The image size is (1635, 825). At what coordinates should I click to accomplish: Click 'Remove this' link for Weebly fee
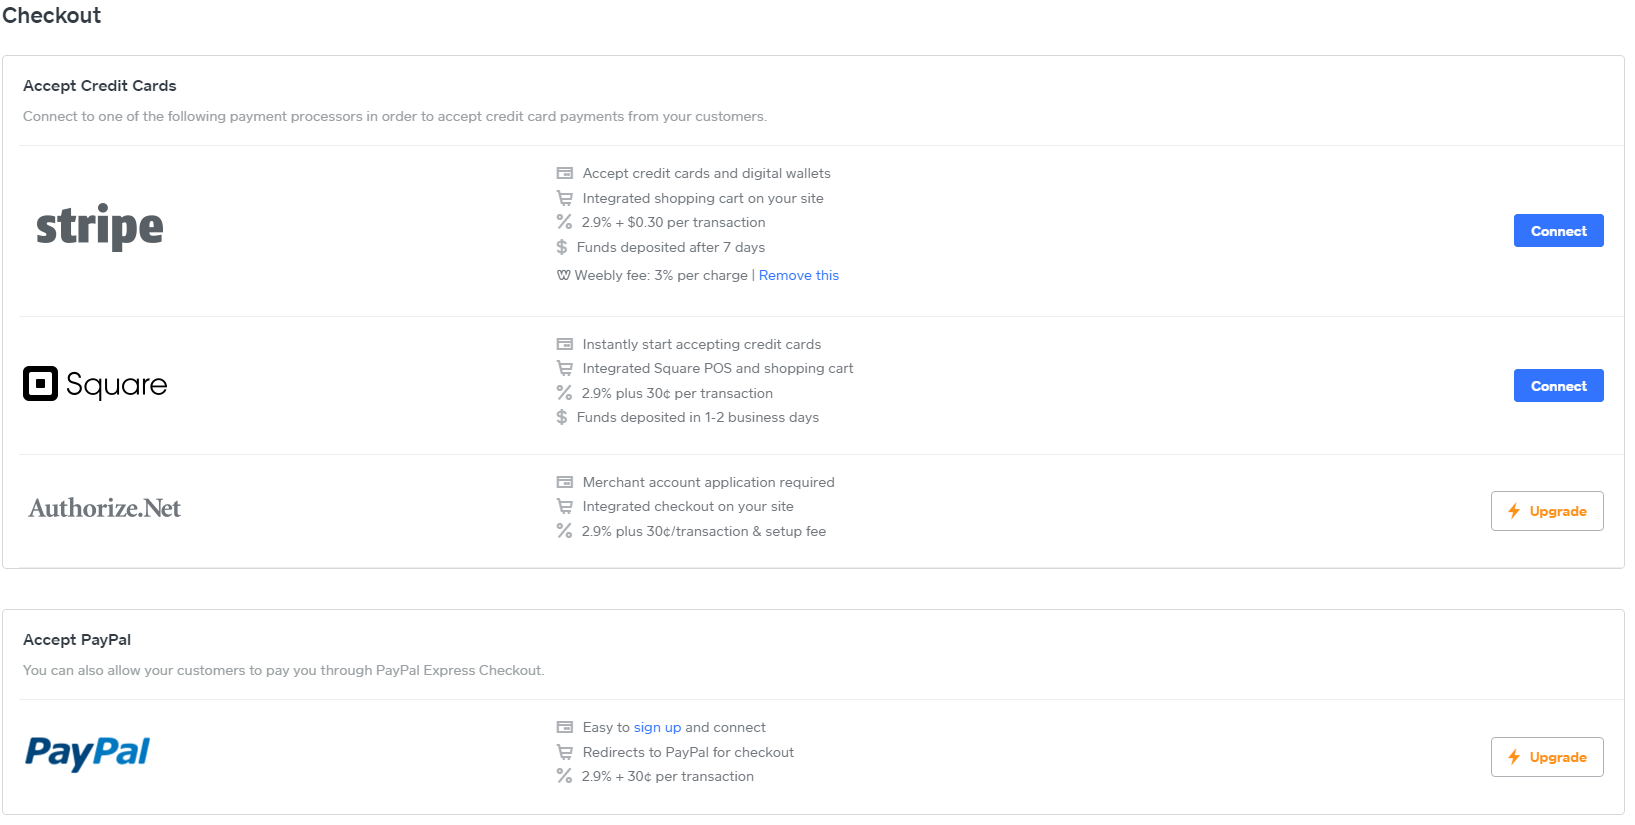click(799, 275)
